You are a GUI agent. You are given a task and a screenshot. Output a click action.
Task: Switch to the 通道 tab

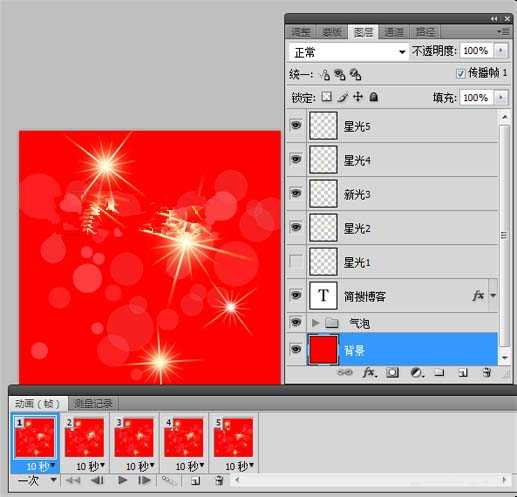pyautogui.click(x=394, y=32)
